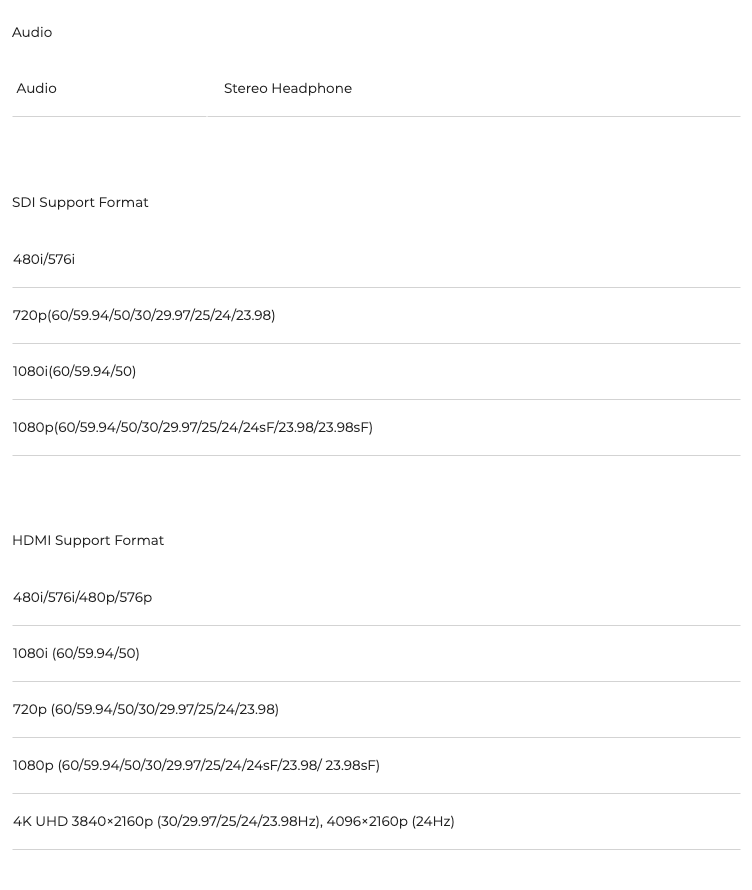
Task: Select the 480i/576i/480p/576p HDMI row
Action: [x=376, y=597]
